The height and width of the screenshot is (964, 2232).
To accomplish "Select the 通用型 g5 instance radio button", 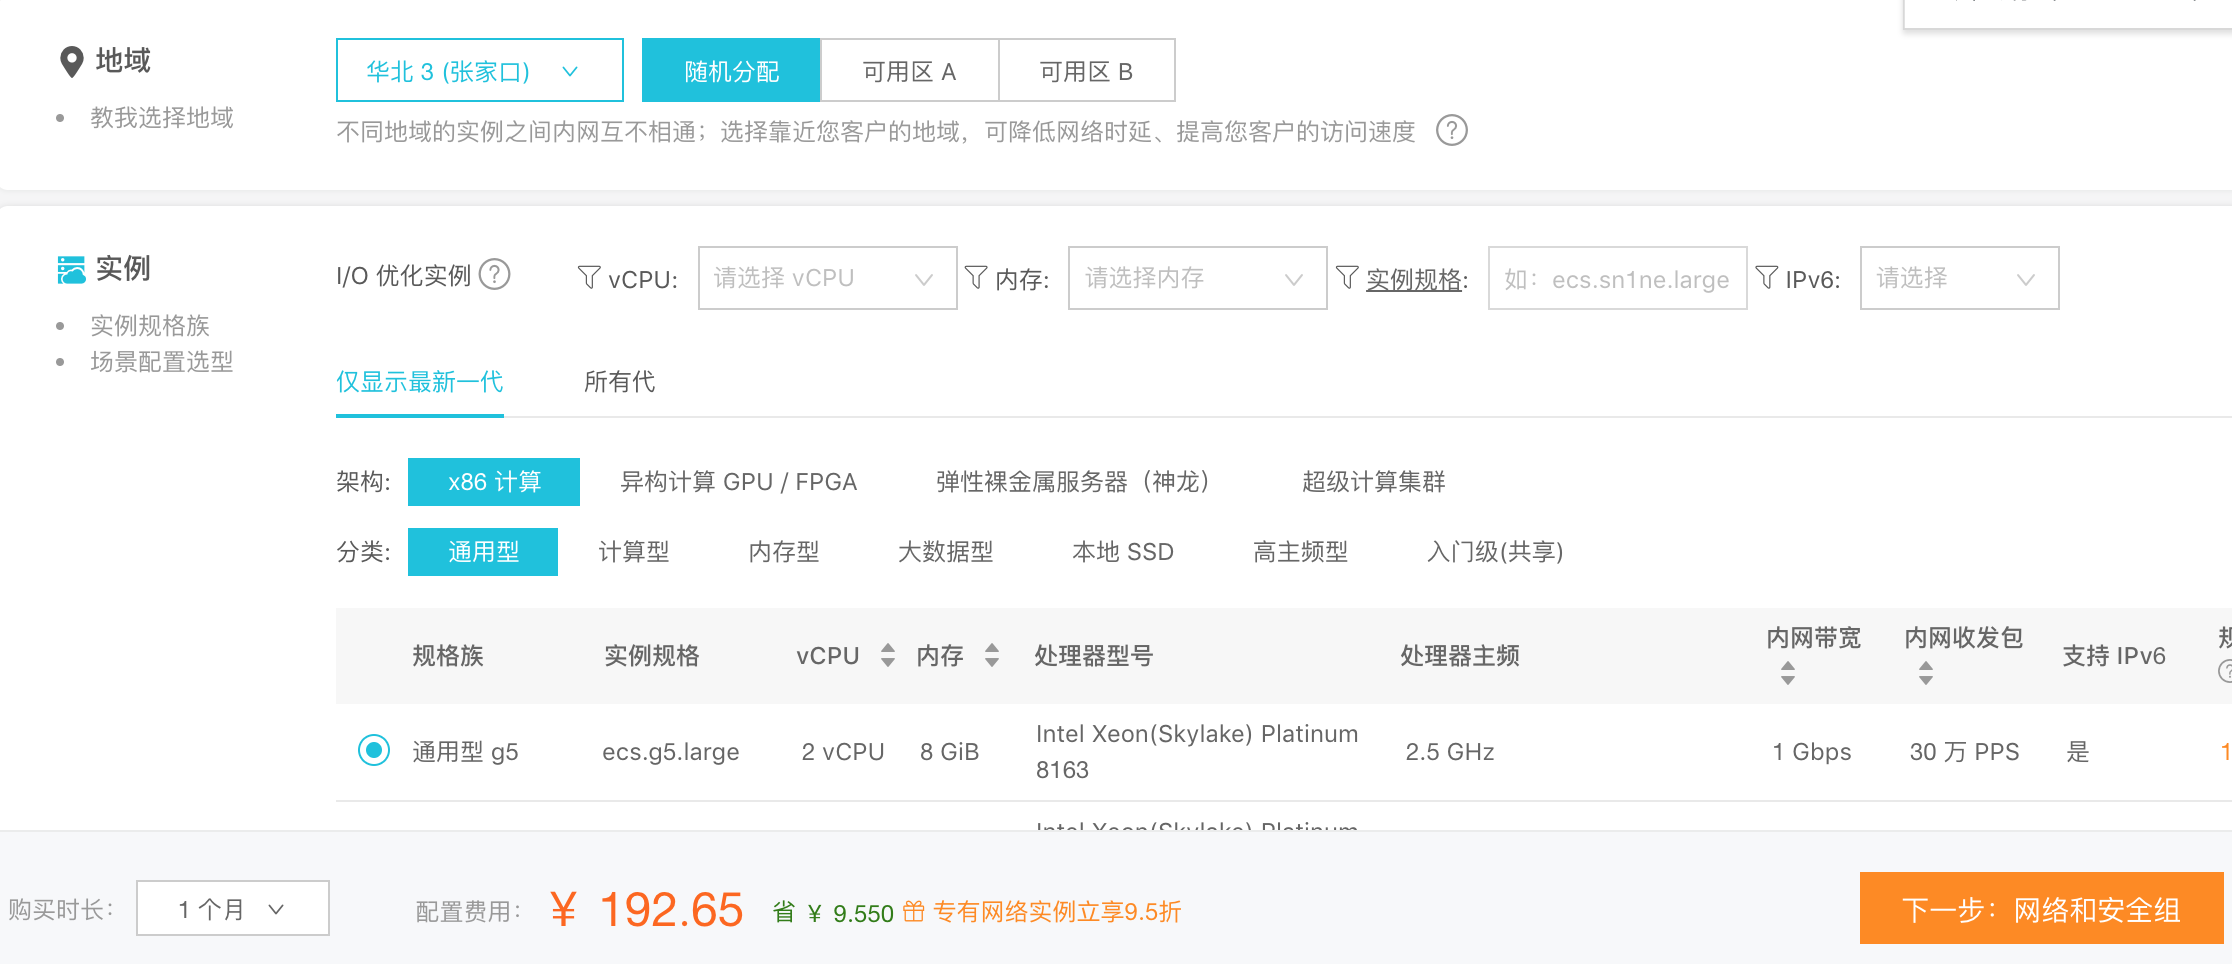I will [x=374, y=750].
